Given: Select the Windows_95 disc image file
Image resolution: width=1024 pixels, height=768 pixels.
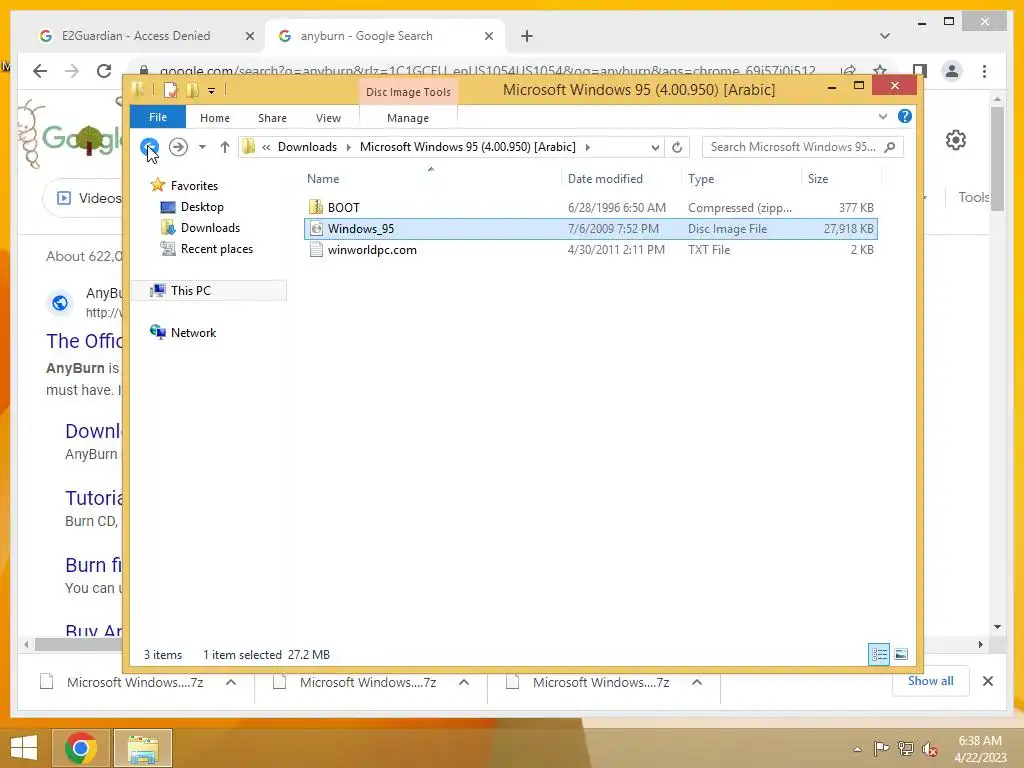Looking at the screenshot, I should (x=590, y=229).
